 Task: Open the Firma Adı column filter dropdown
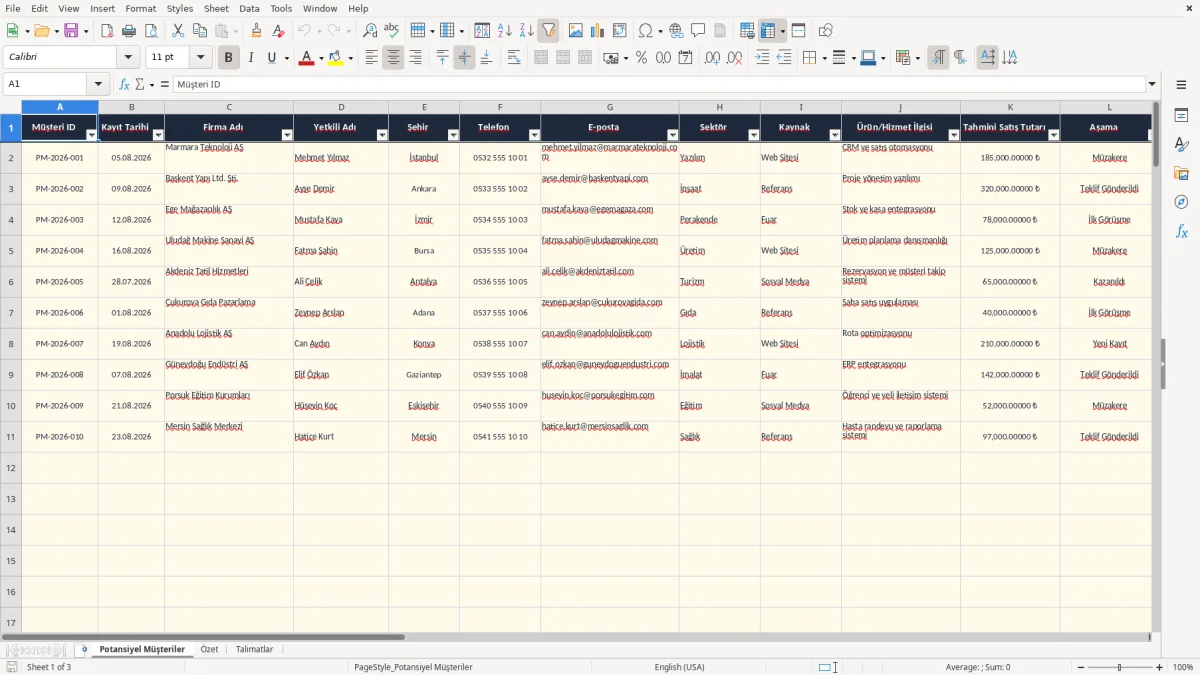(x=287, y=135)
